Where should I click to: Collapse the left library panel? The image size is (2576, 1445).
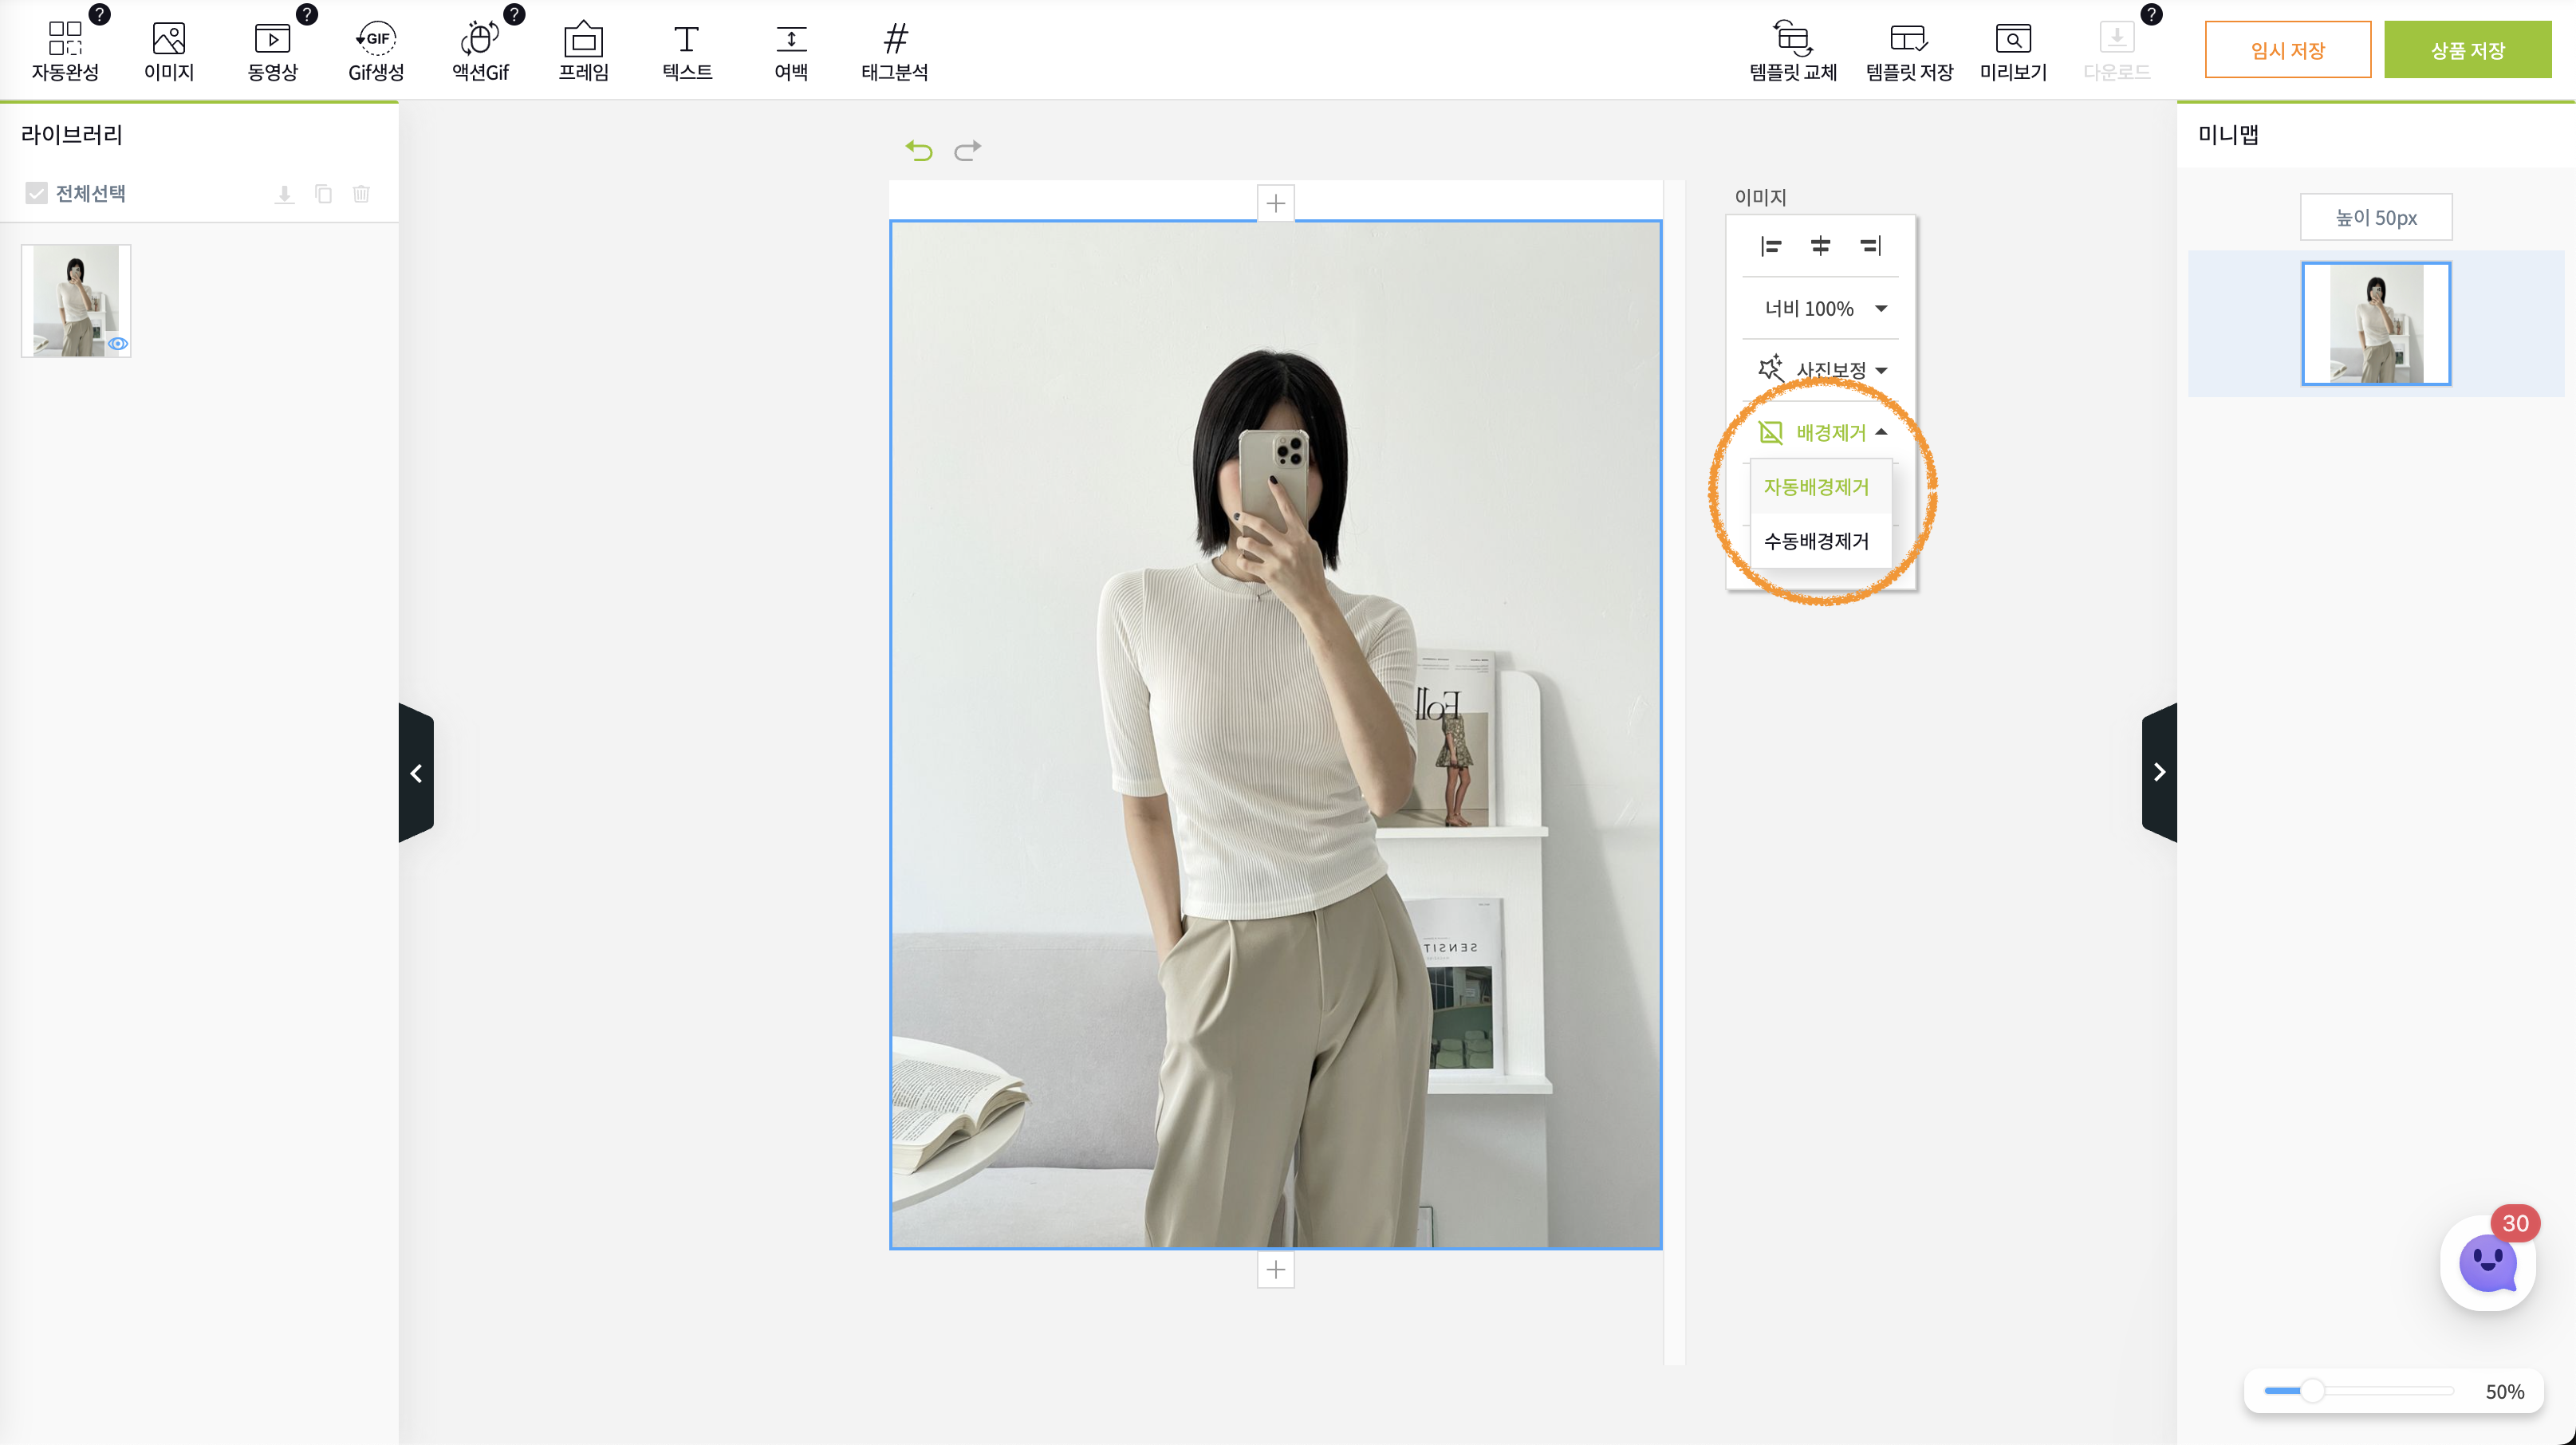tap(416, 773)
